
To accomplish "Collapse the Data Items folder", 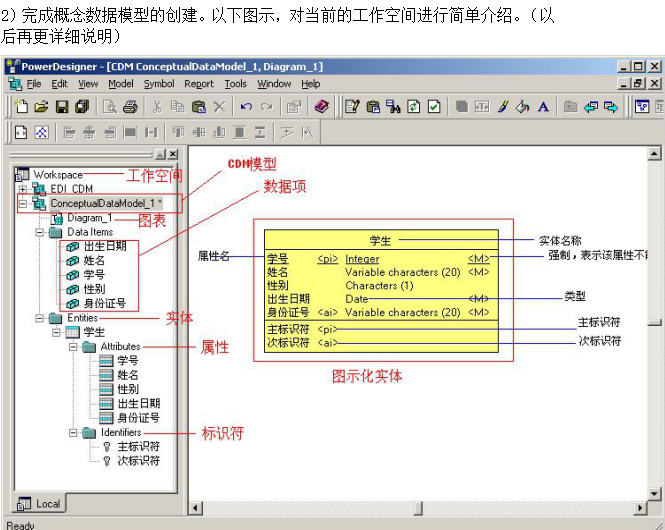I will [x=40, y=232].
